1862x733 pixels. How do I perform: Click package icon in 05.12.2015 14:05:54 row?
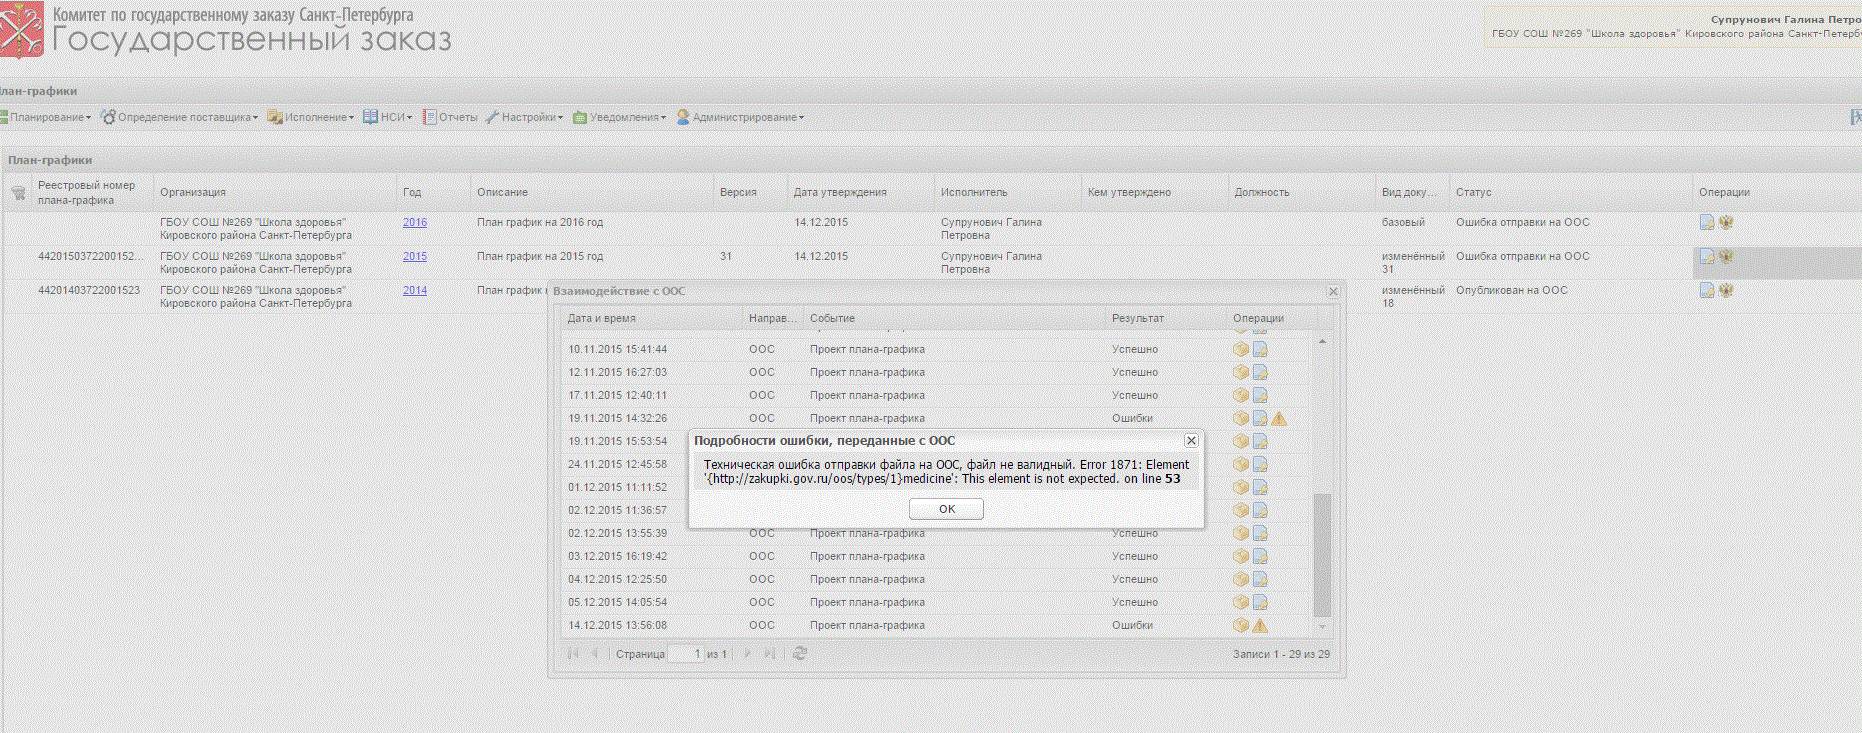pyautogui.click(x=1241, y=602)
